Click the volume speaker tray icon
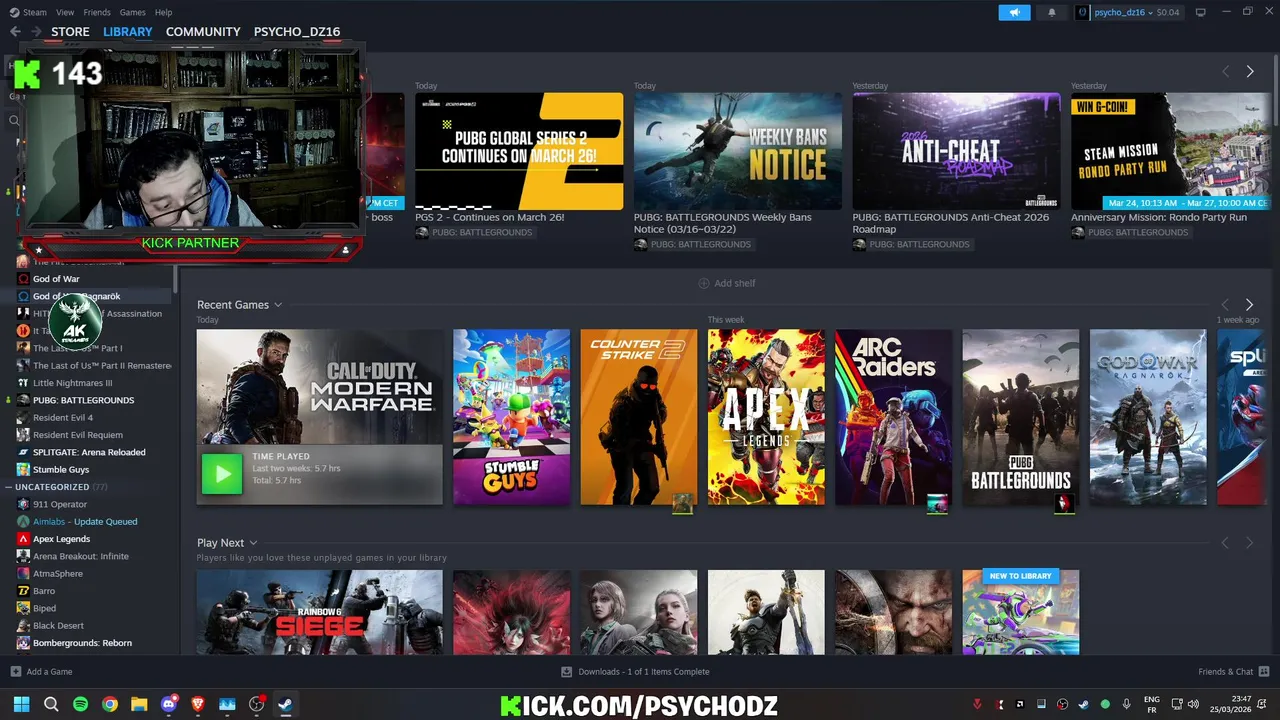1280x720 pixels. [x=1194, y=704]
